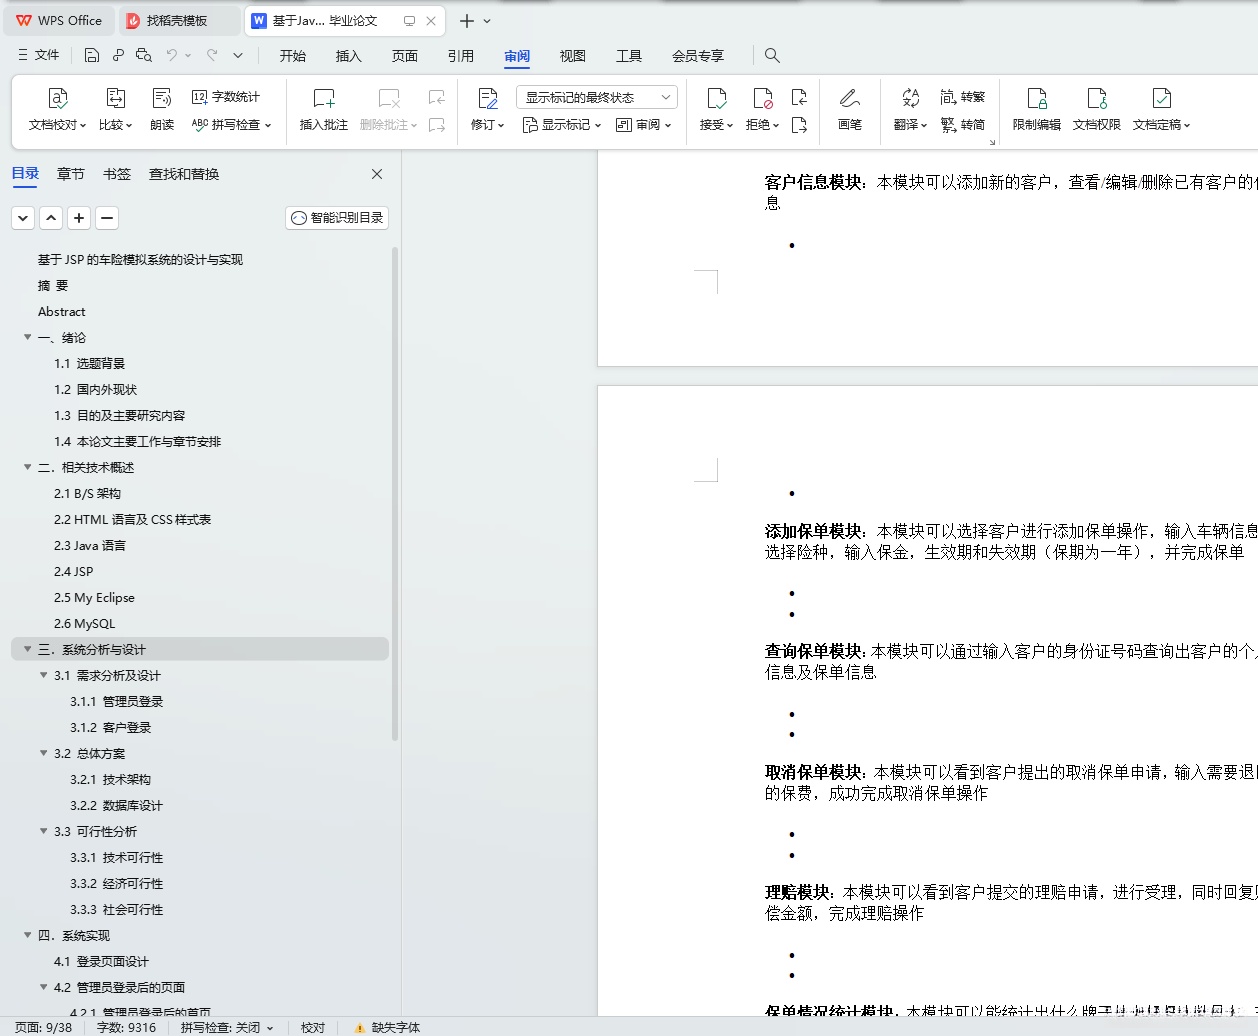Expand the 四、系统实现 section options
1258x1036 pixels.
pyautogui.click(x=27, y=935)
